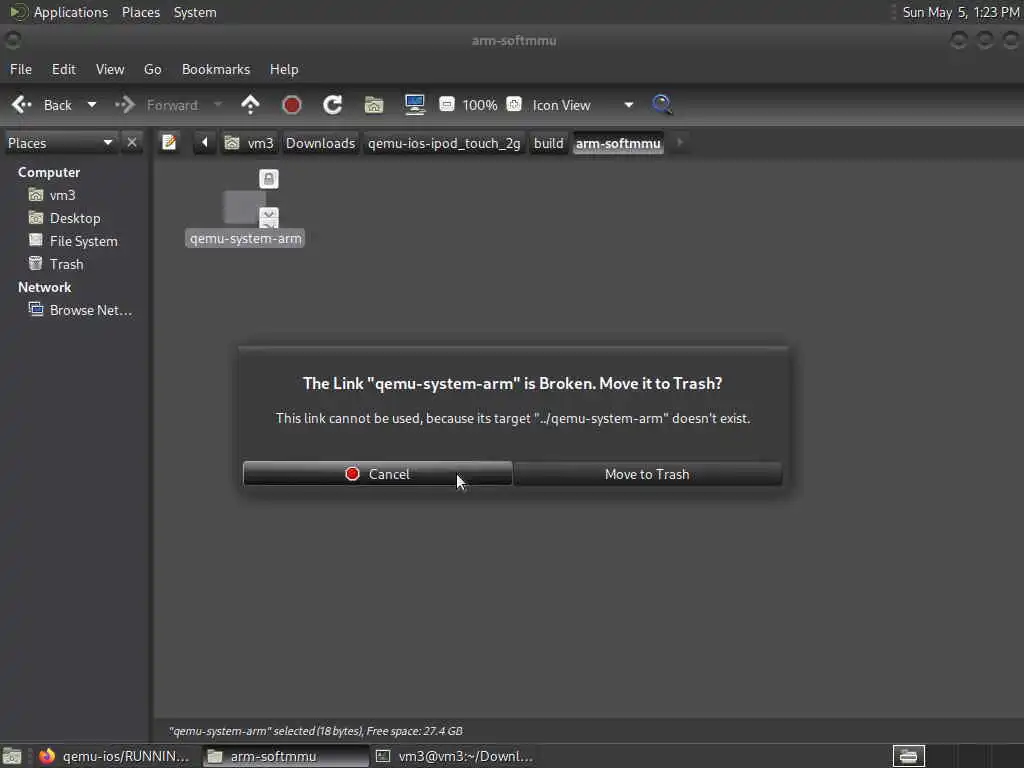1024x768 pixels.
Task: Click Move to Trash button
Action: coord(647,474)
